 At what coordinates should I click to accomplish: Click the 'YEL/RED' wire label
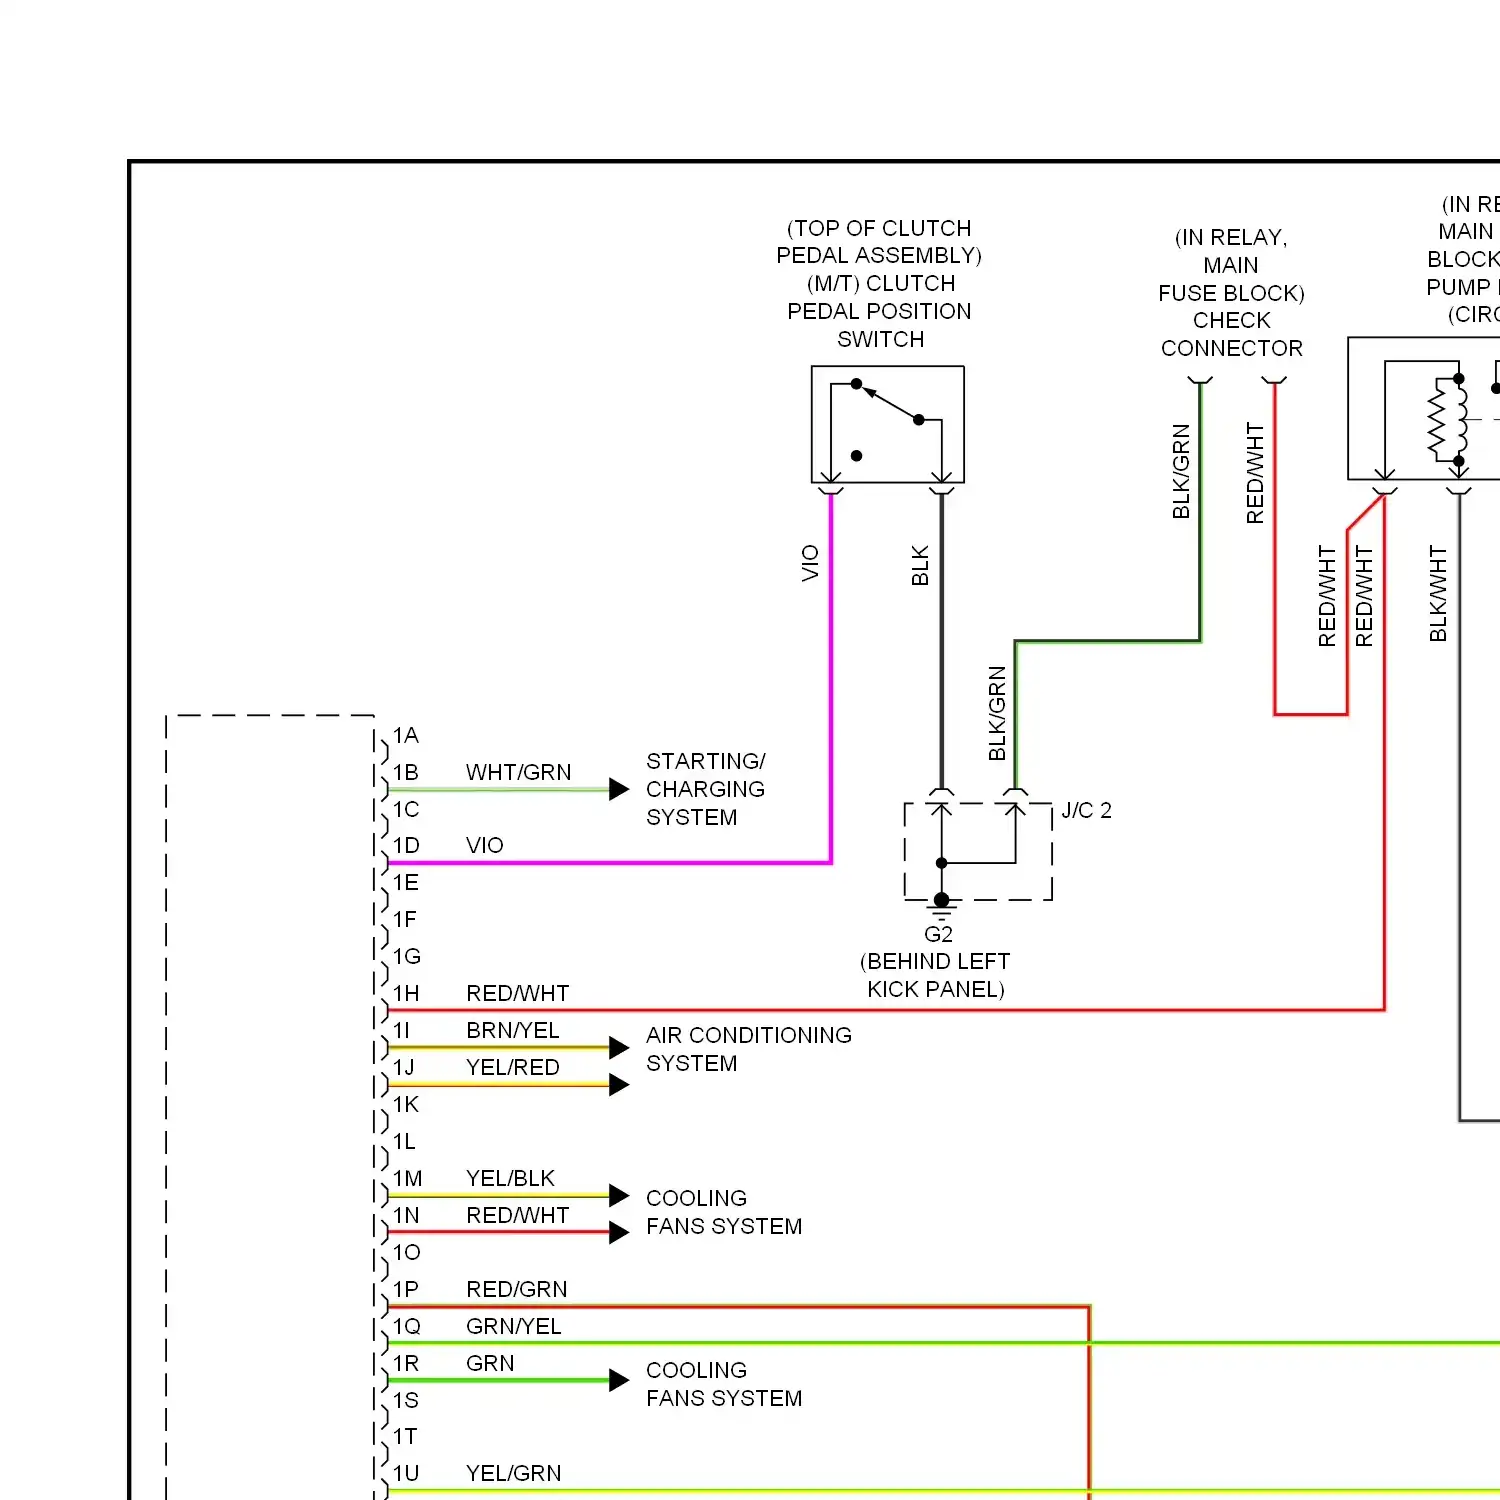[512, 1067]
